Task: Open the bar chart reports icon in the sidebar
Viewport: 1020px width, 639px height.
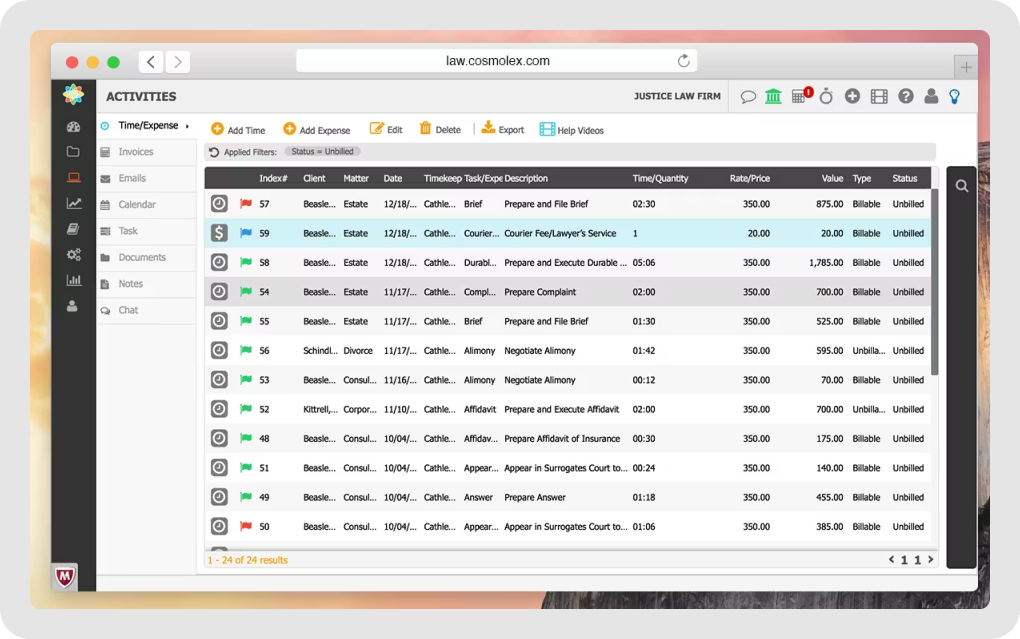Action: pos(74,280)
